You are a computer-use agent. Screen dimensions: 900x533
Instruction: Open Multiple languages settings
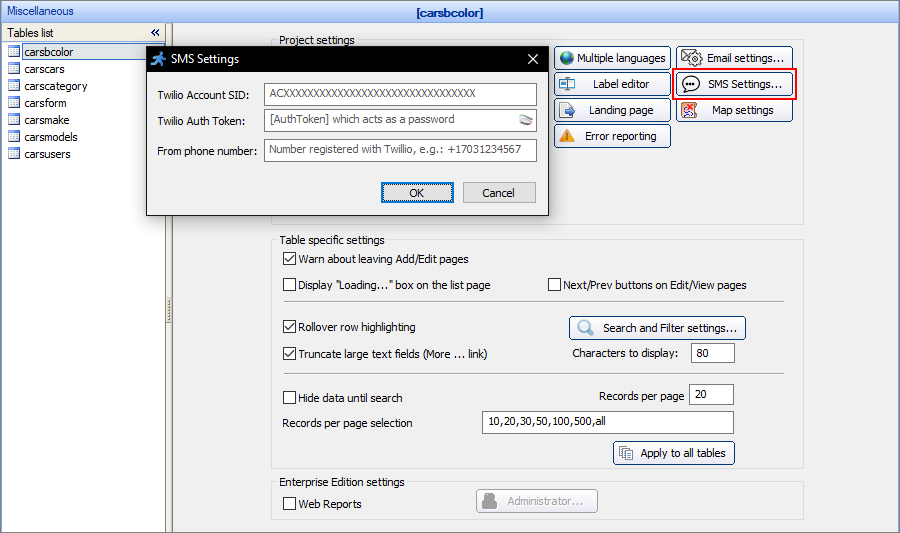pyautogui.click(x=612, y=58)
